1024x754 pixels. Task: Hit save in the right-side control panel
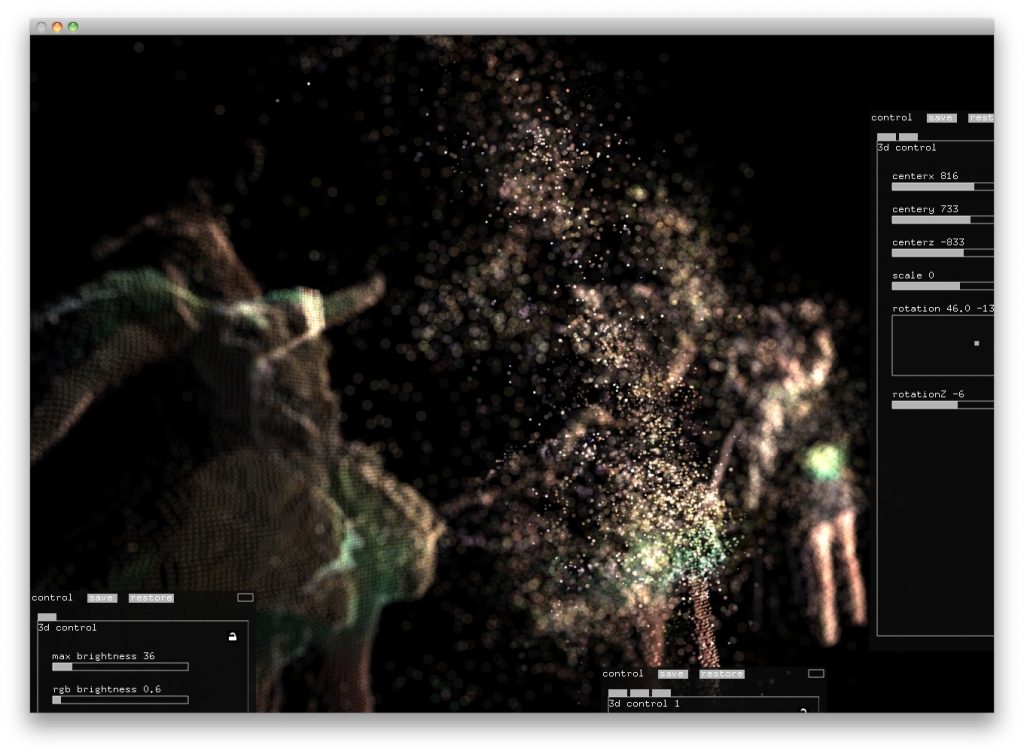941,118
